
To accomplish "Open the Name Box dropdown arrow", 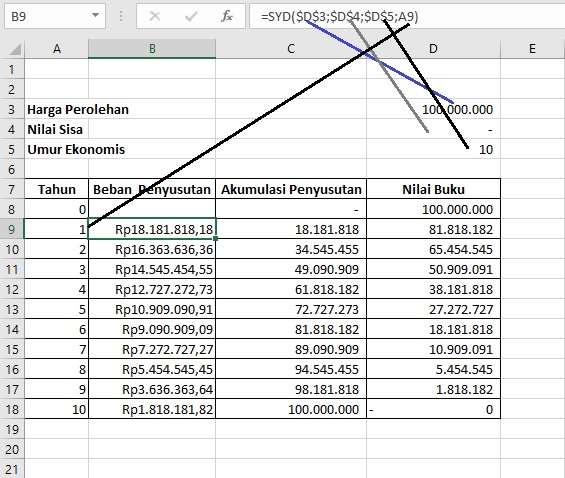I will point(95,15).
